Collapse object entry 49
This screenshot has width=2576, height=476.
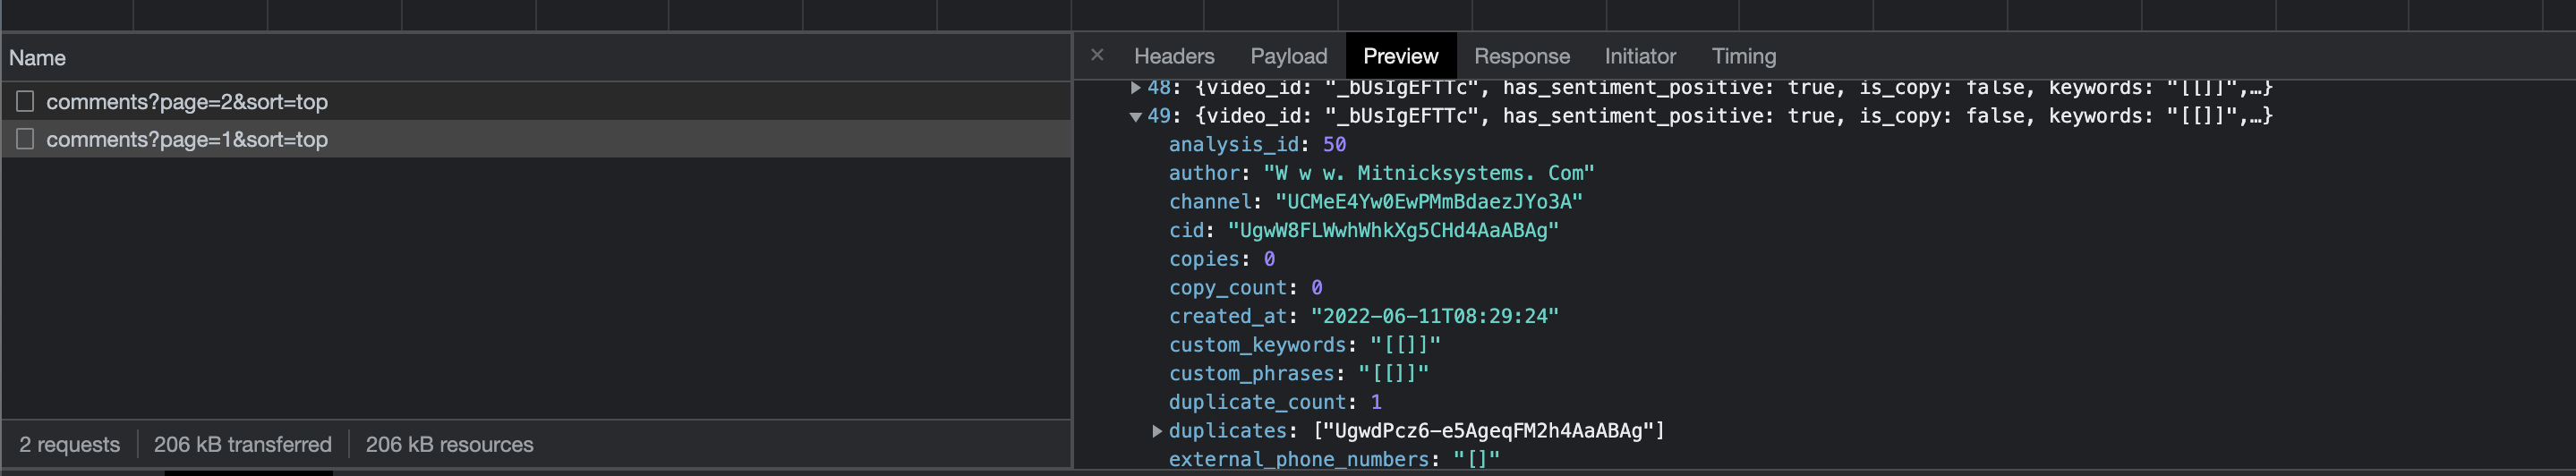[x=1135, y=116]
